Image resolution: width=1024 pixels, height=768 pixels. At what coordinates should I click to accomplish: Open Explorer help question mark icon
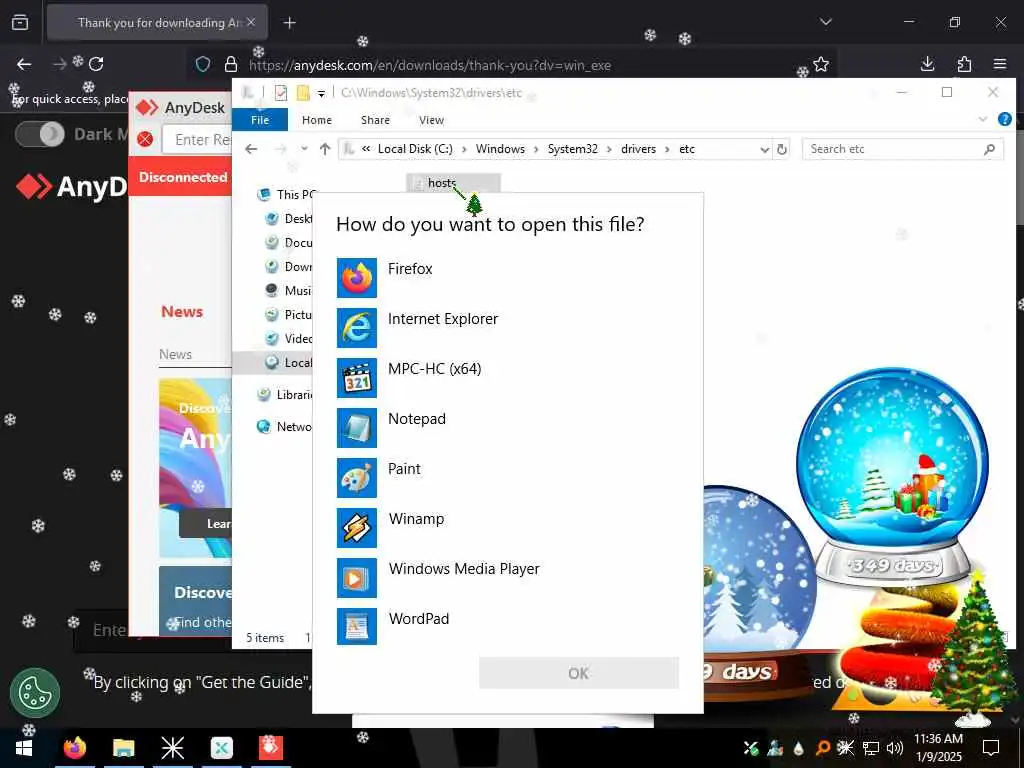[x=1004, y=119]
